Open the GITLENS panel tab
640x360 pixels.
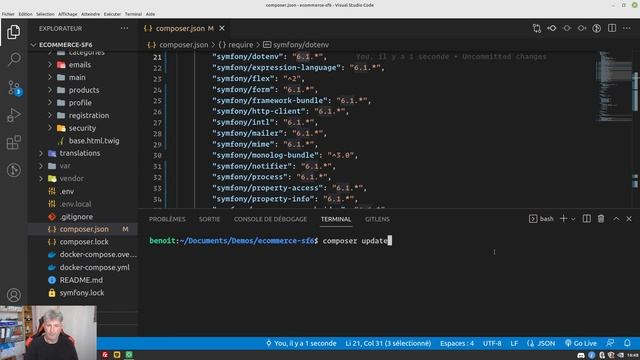point(377,219)
